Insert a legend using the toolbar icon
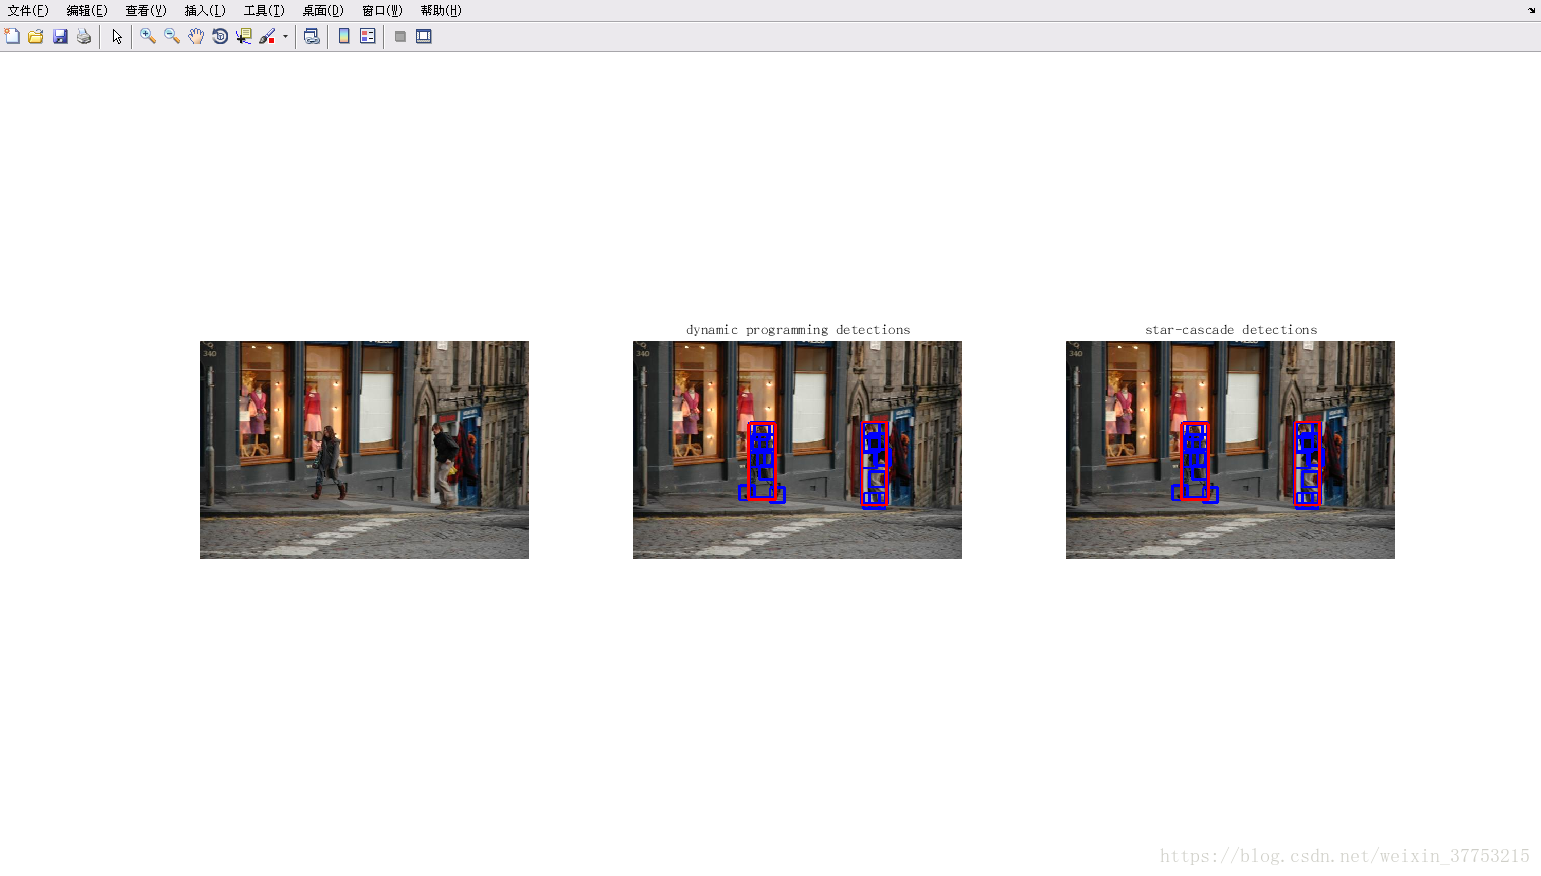 pos(368,36)
